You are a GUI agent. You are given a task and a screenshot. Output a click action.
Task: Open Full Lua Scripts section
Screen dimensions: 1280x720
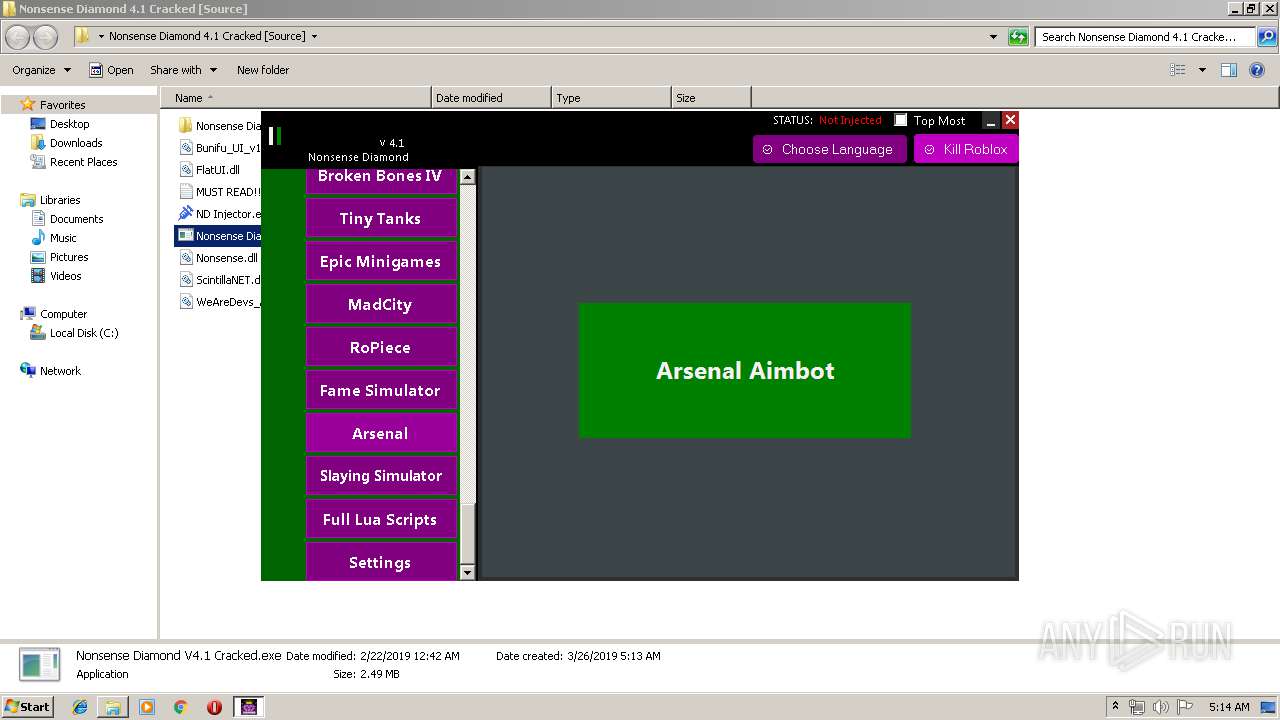tap(380, 519)
